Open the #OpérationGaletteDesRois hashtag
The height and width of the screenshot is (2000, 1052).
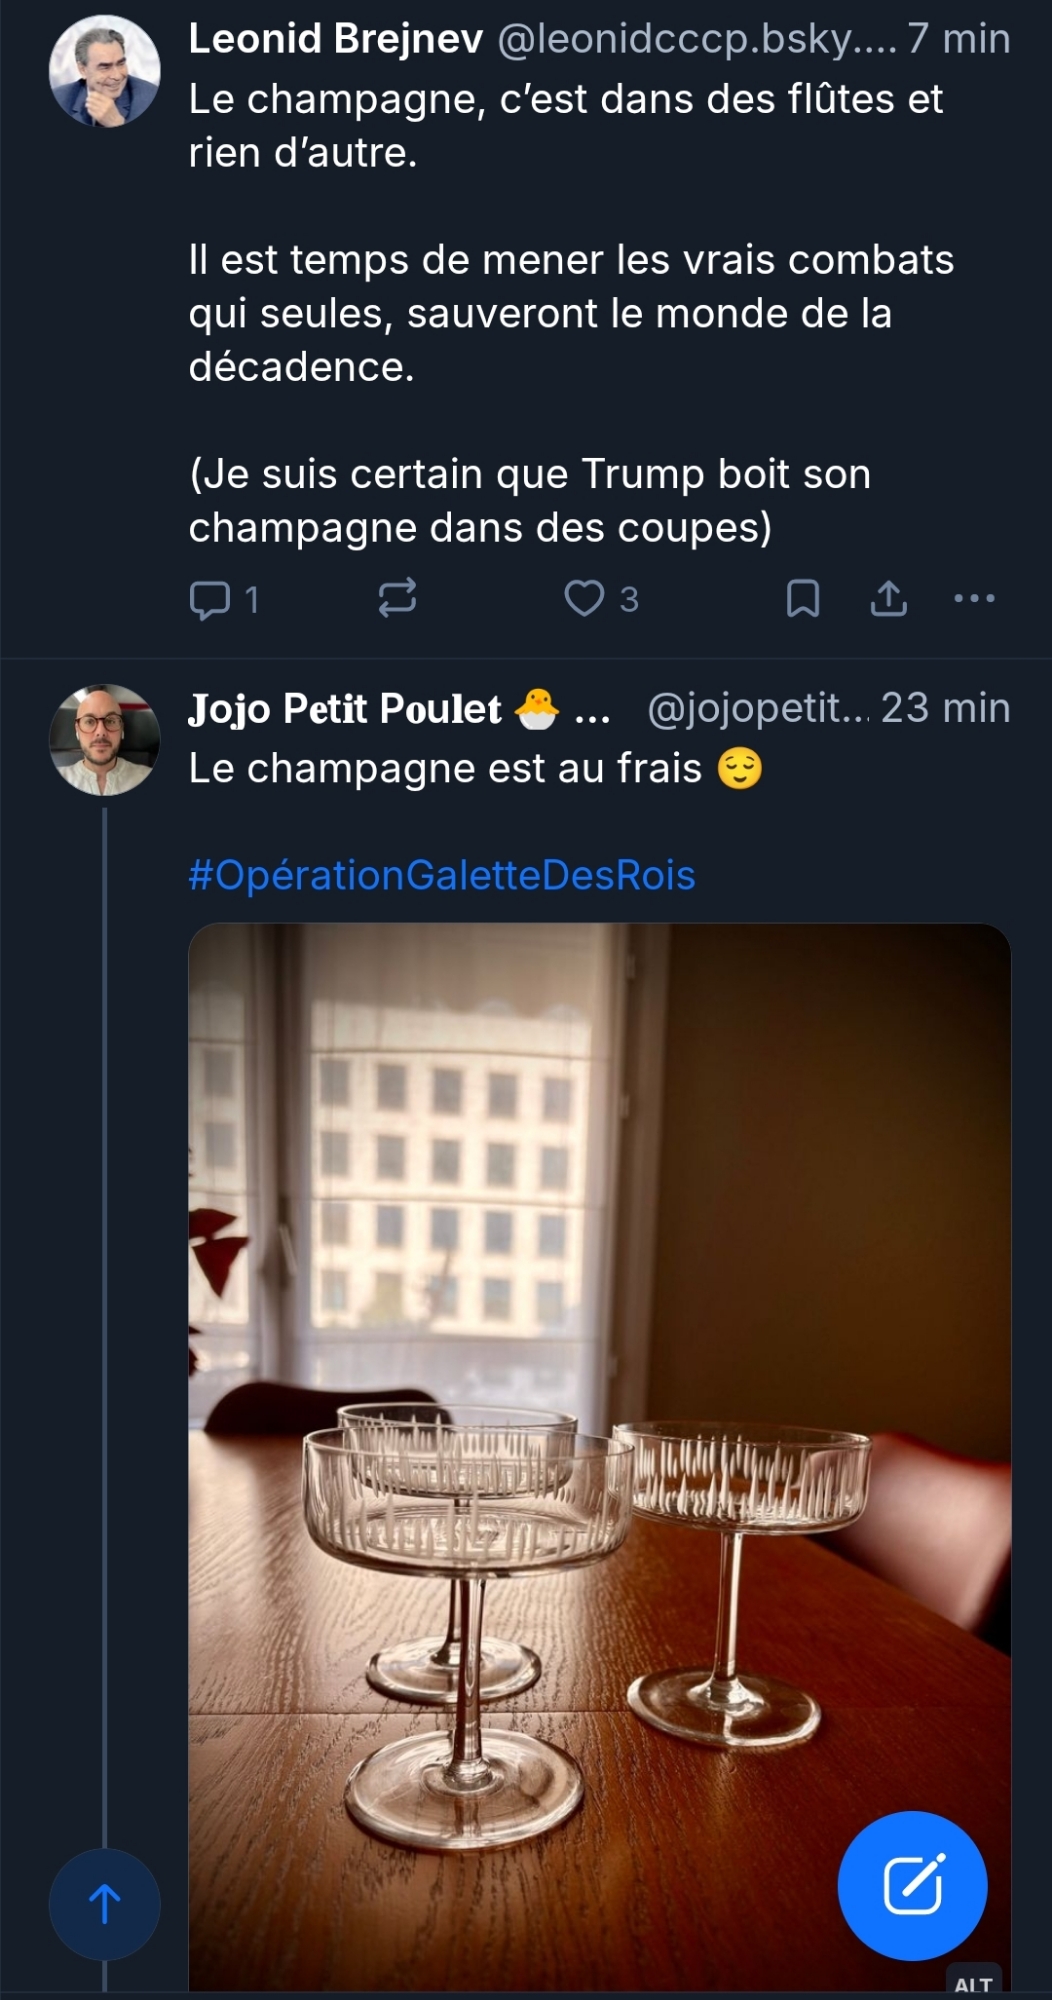pyautogui.click(x=441, y=875)
